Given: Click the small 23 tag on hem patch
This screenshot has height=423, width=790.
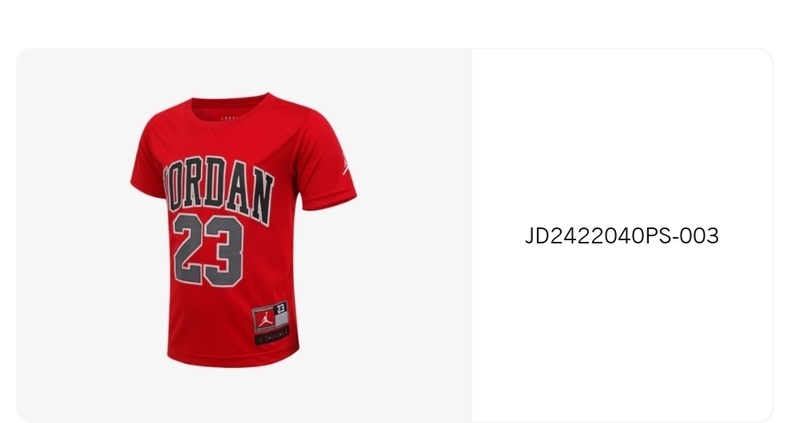Looking at the screenshot, I should 281,308.
